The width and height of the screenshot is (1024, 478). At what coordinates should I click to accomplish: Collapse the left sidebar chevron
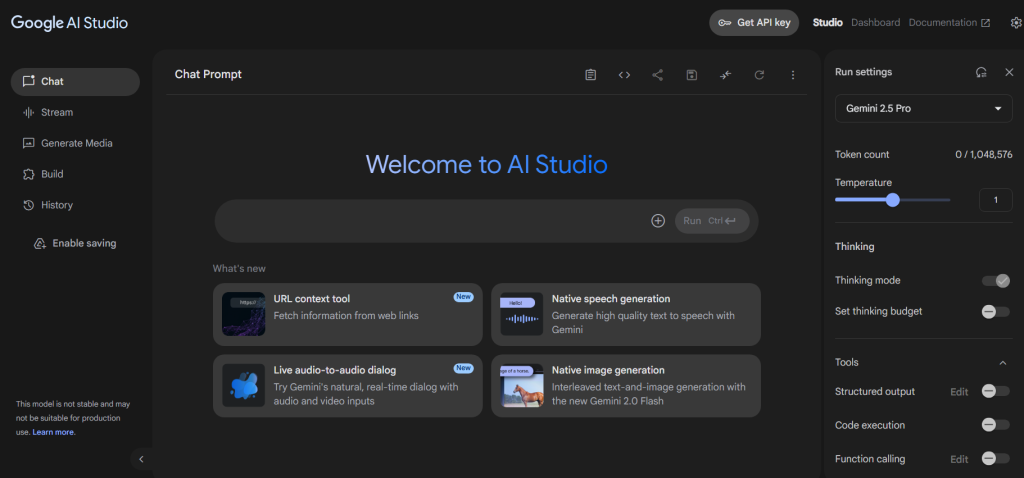point(141,459)
